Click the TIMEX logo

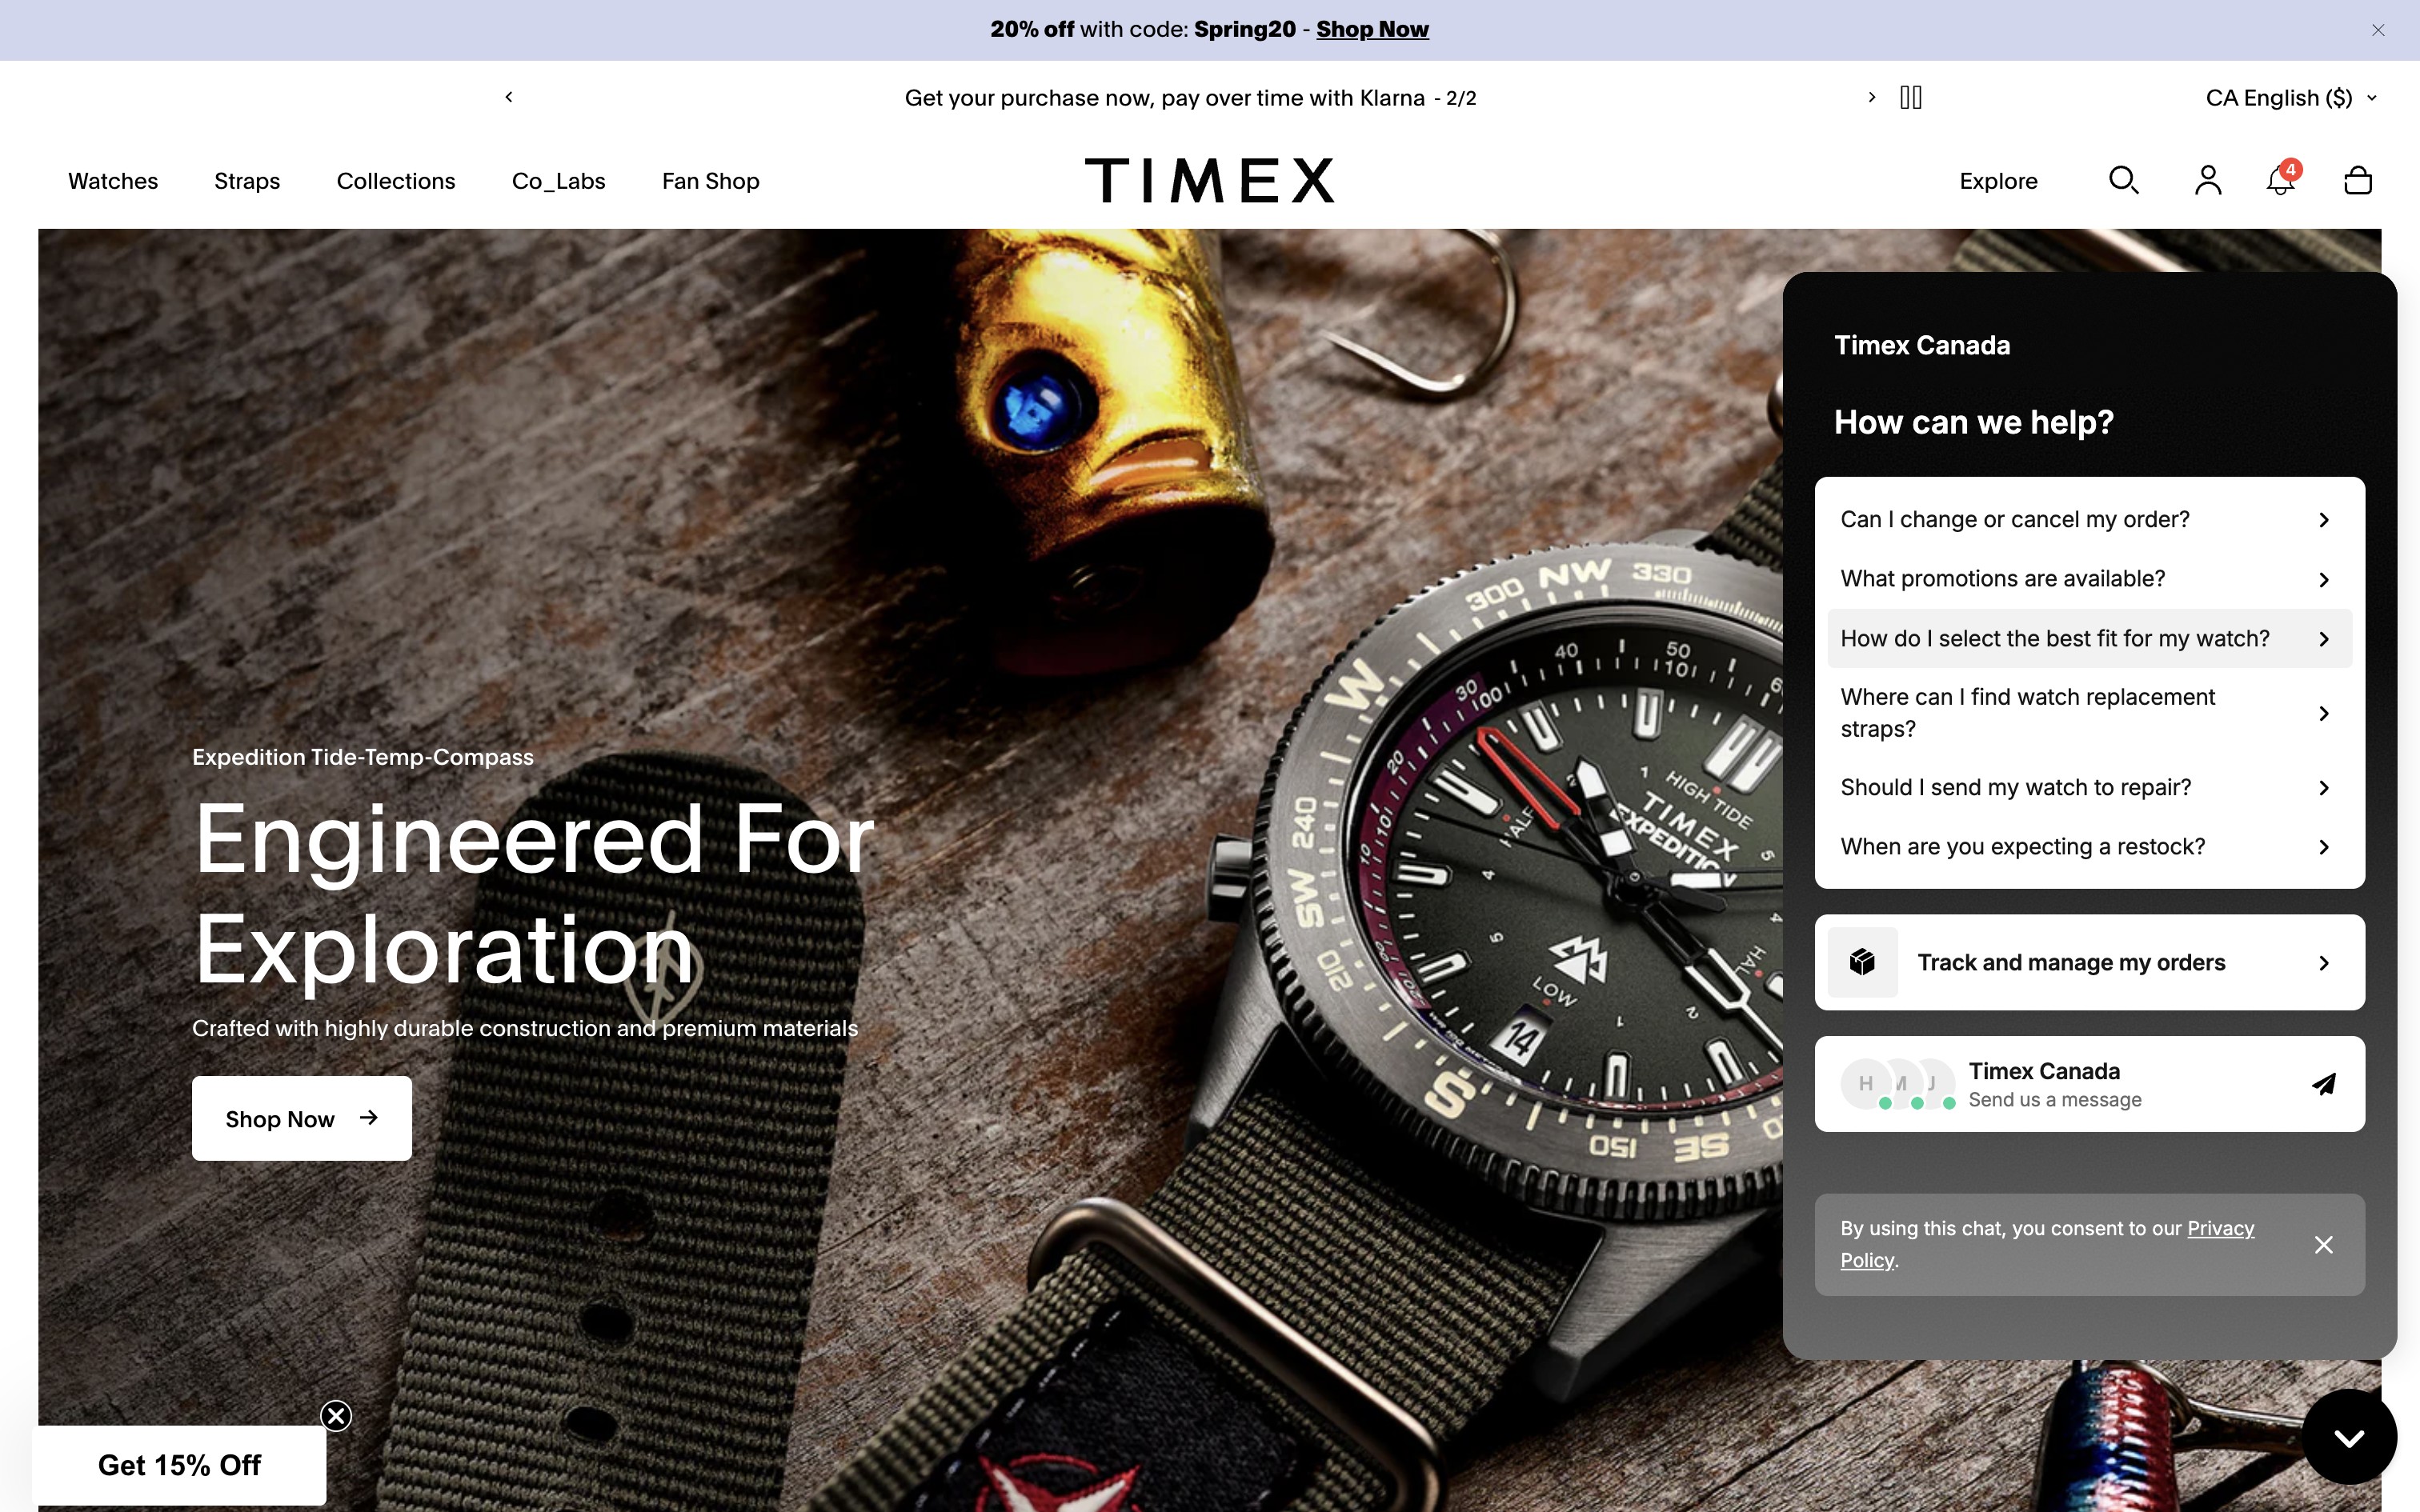tap(1210, 180)
